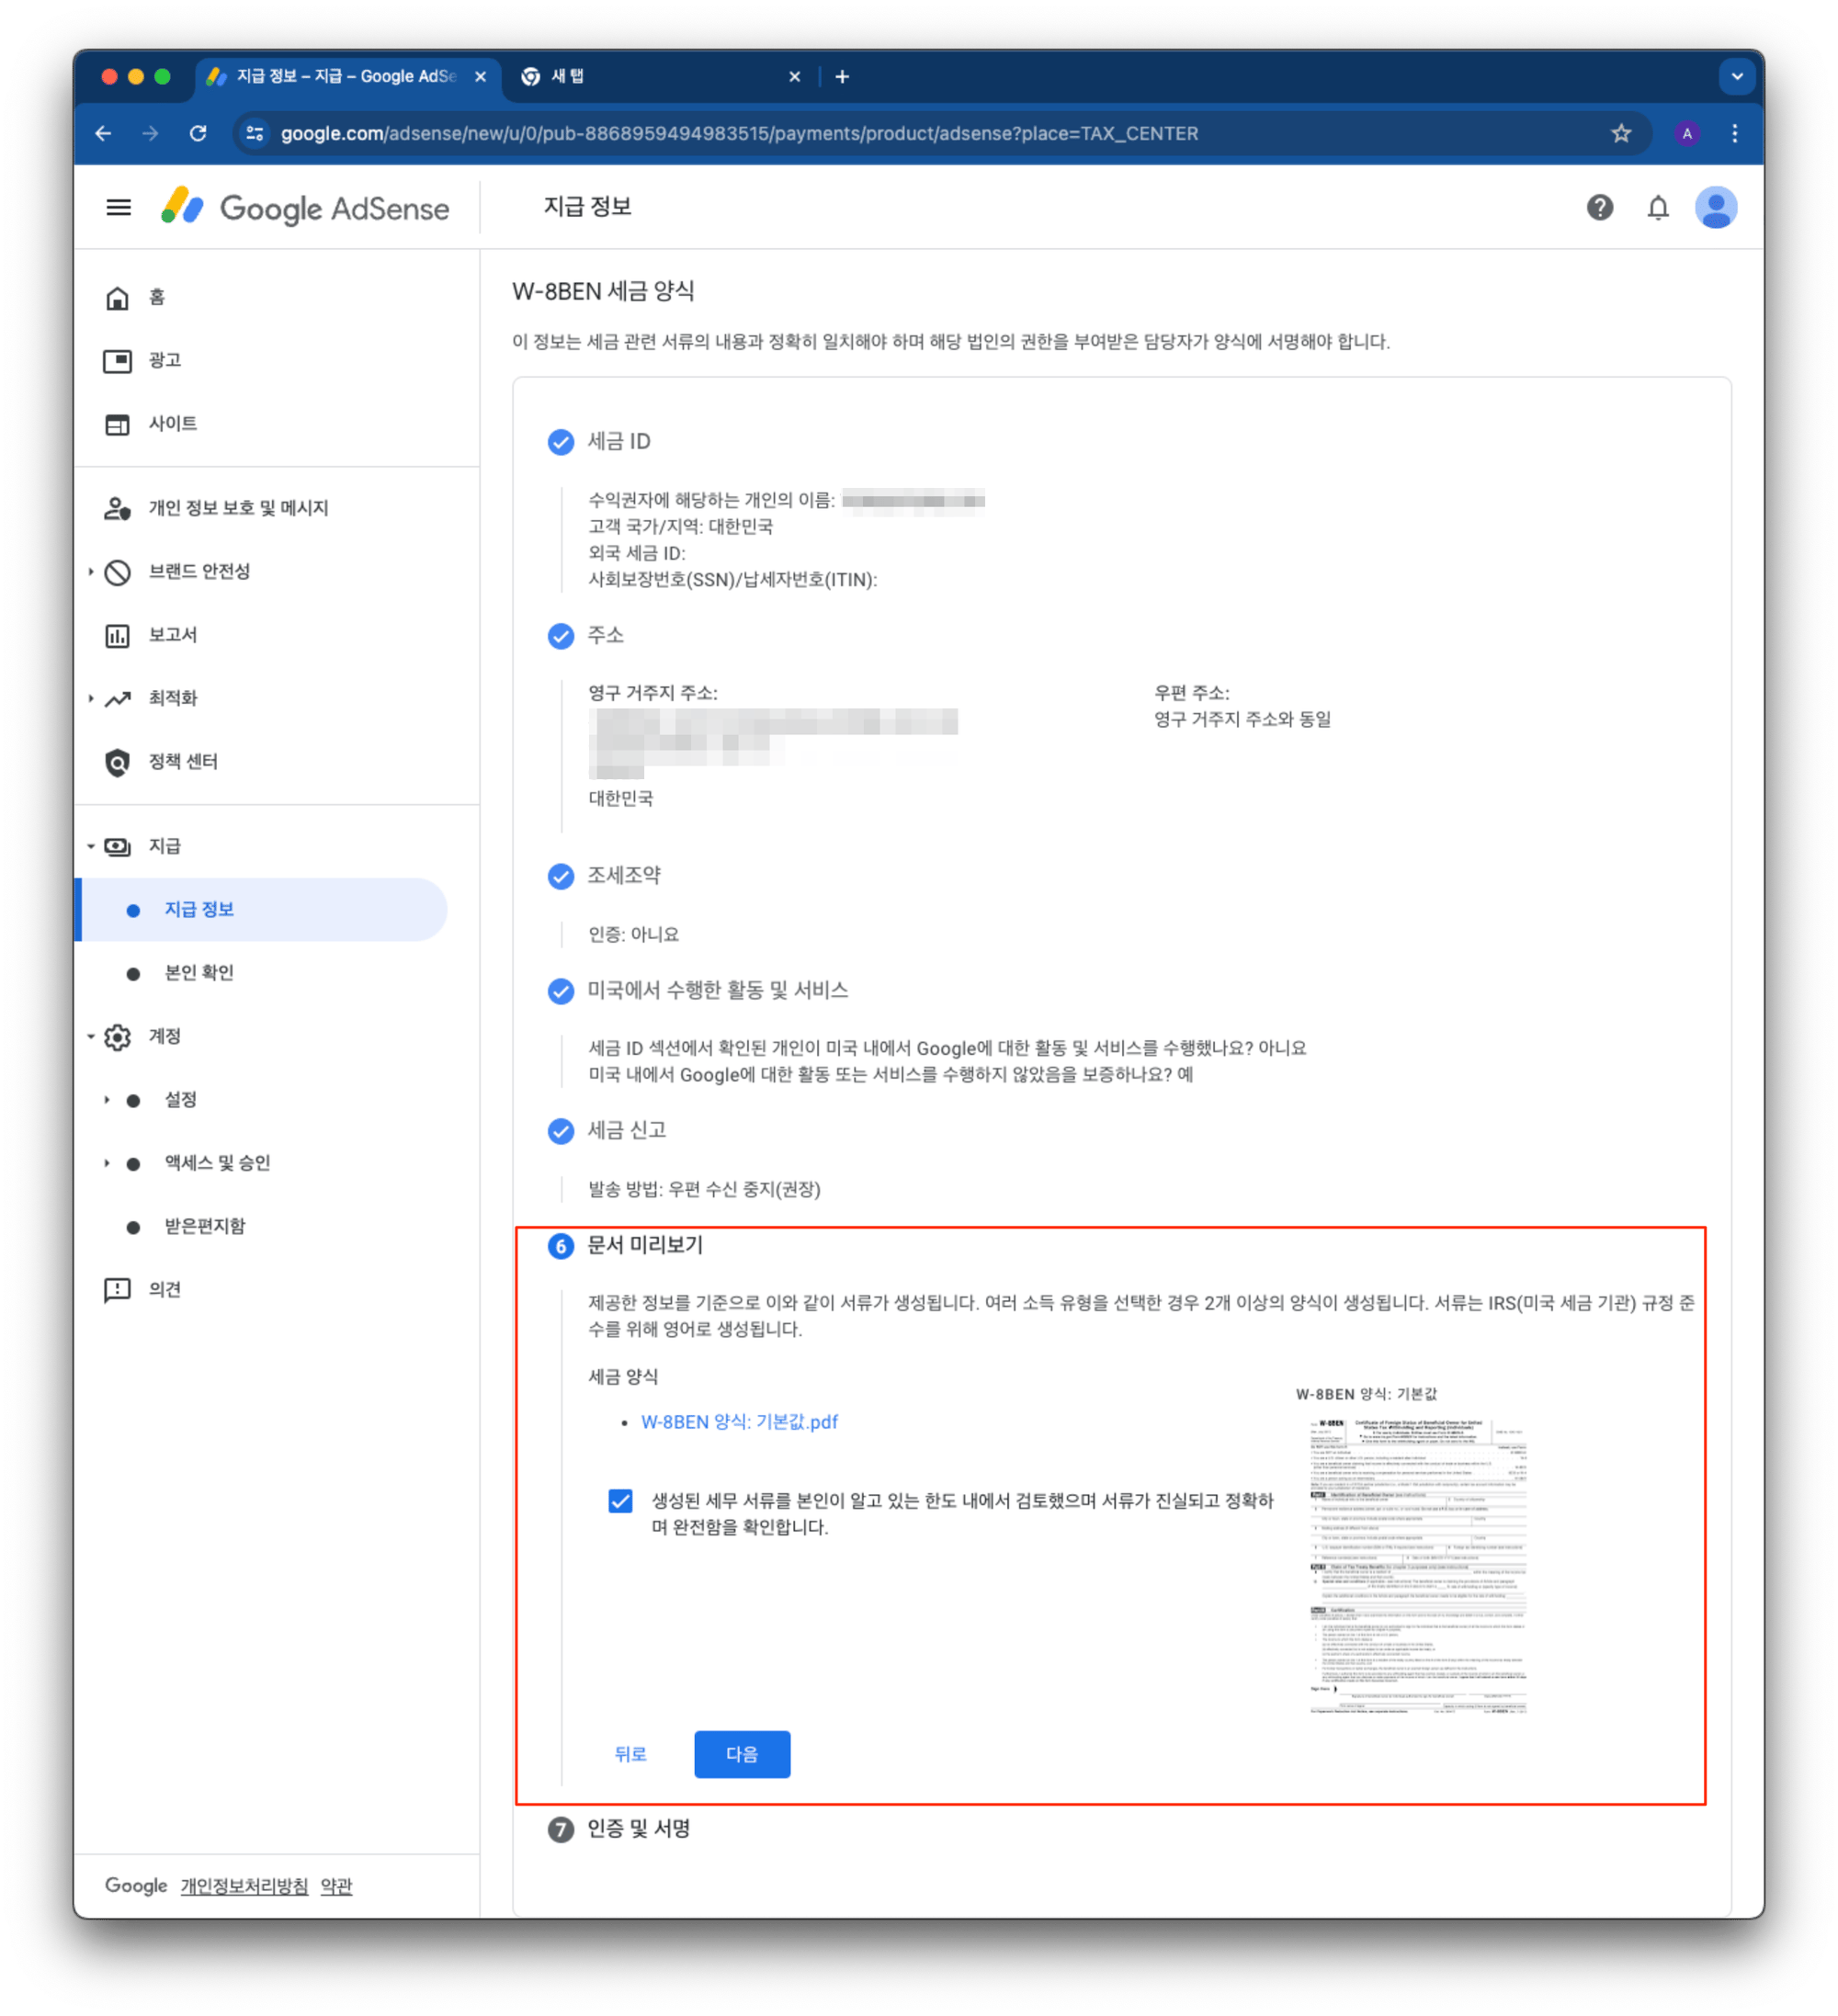Open the account profile avatar
The width and height of the screenshot is (1838, 2016).
1715,207
